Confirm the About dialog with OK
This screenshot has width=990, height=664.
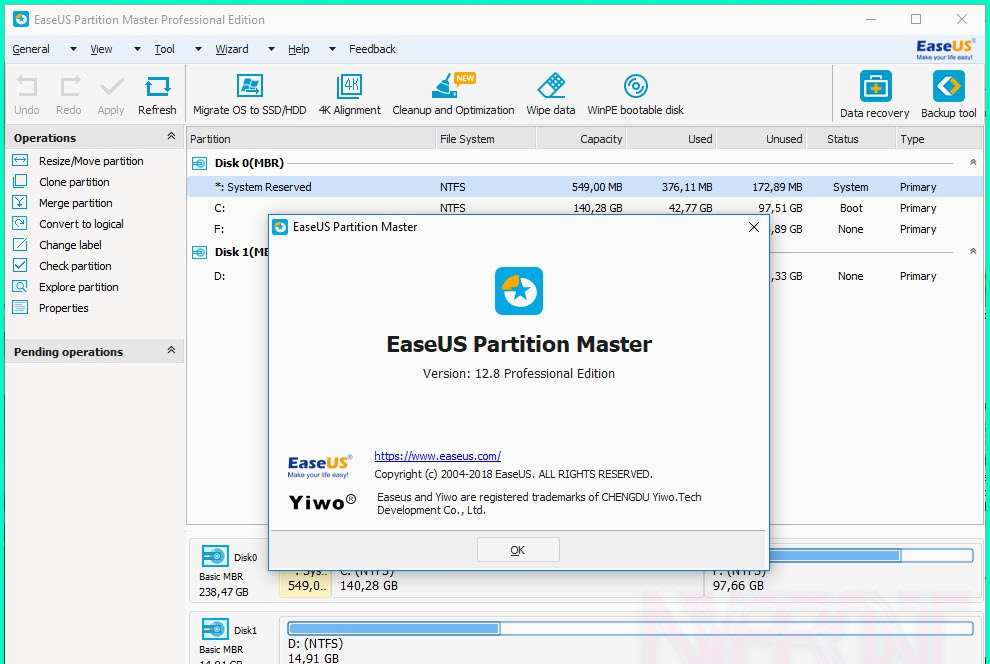point(518,550)
